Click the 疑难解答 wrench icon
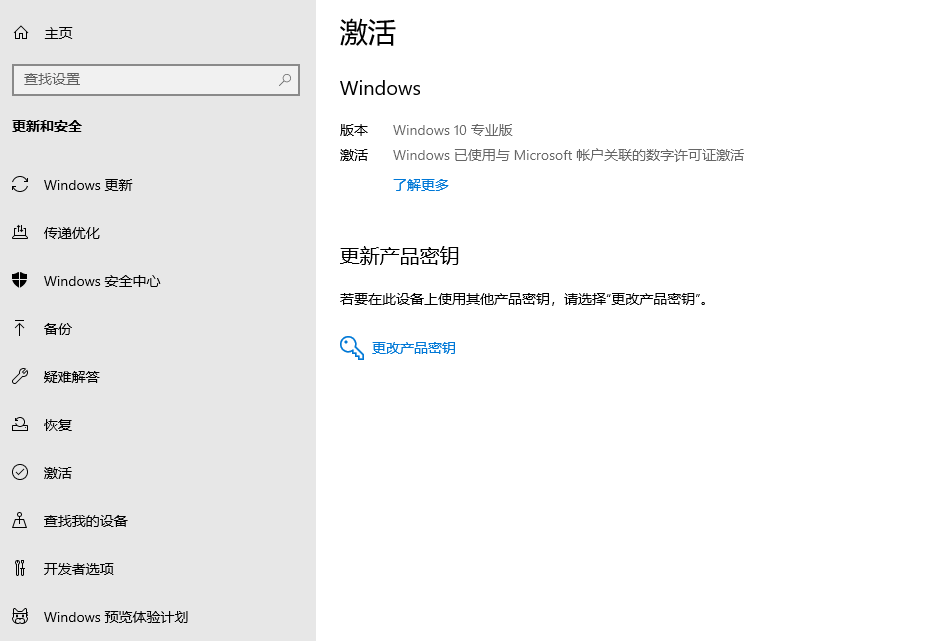Viewport: 934px width, 641px height. (20, 376)
